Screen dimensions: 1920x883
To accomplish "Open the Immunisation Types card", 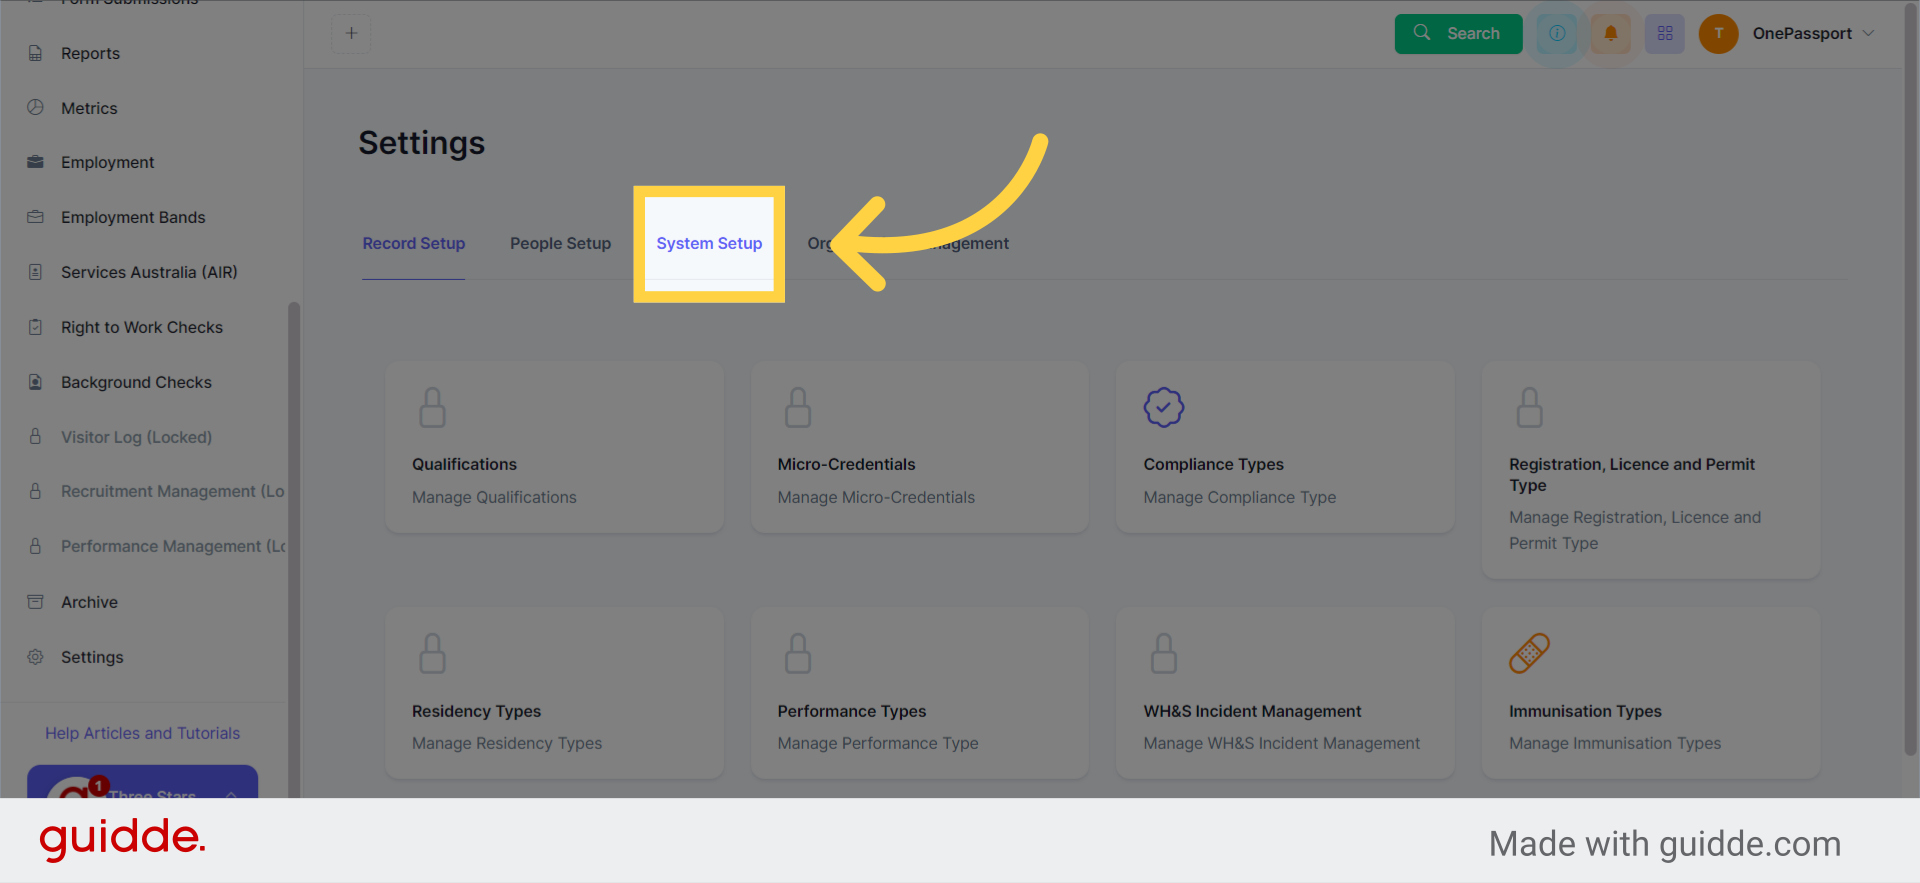I will coord(1651,693).
